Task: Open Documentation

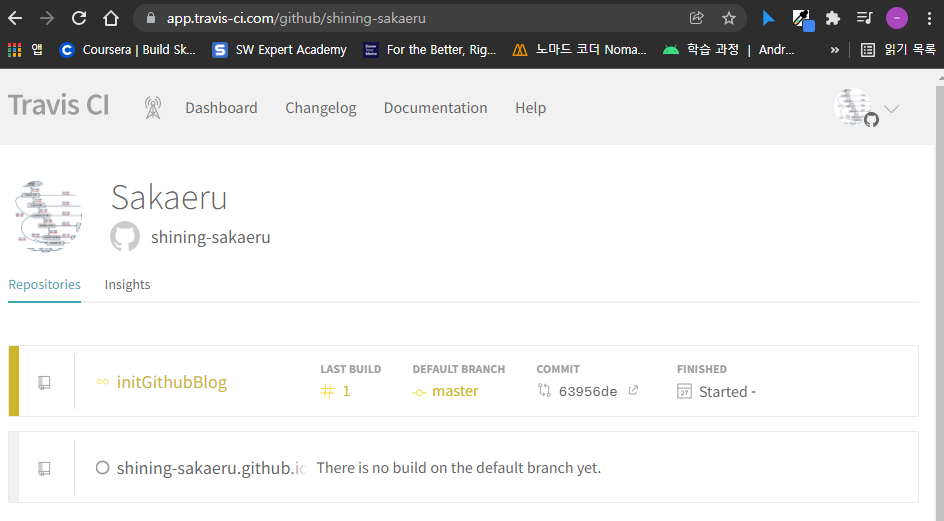Action: [x=435, y=108]
